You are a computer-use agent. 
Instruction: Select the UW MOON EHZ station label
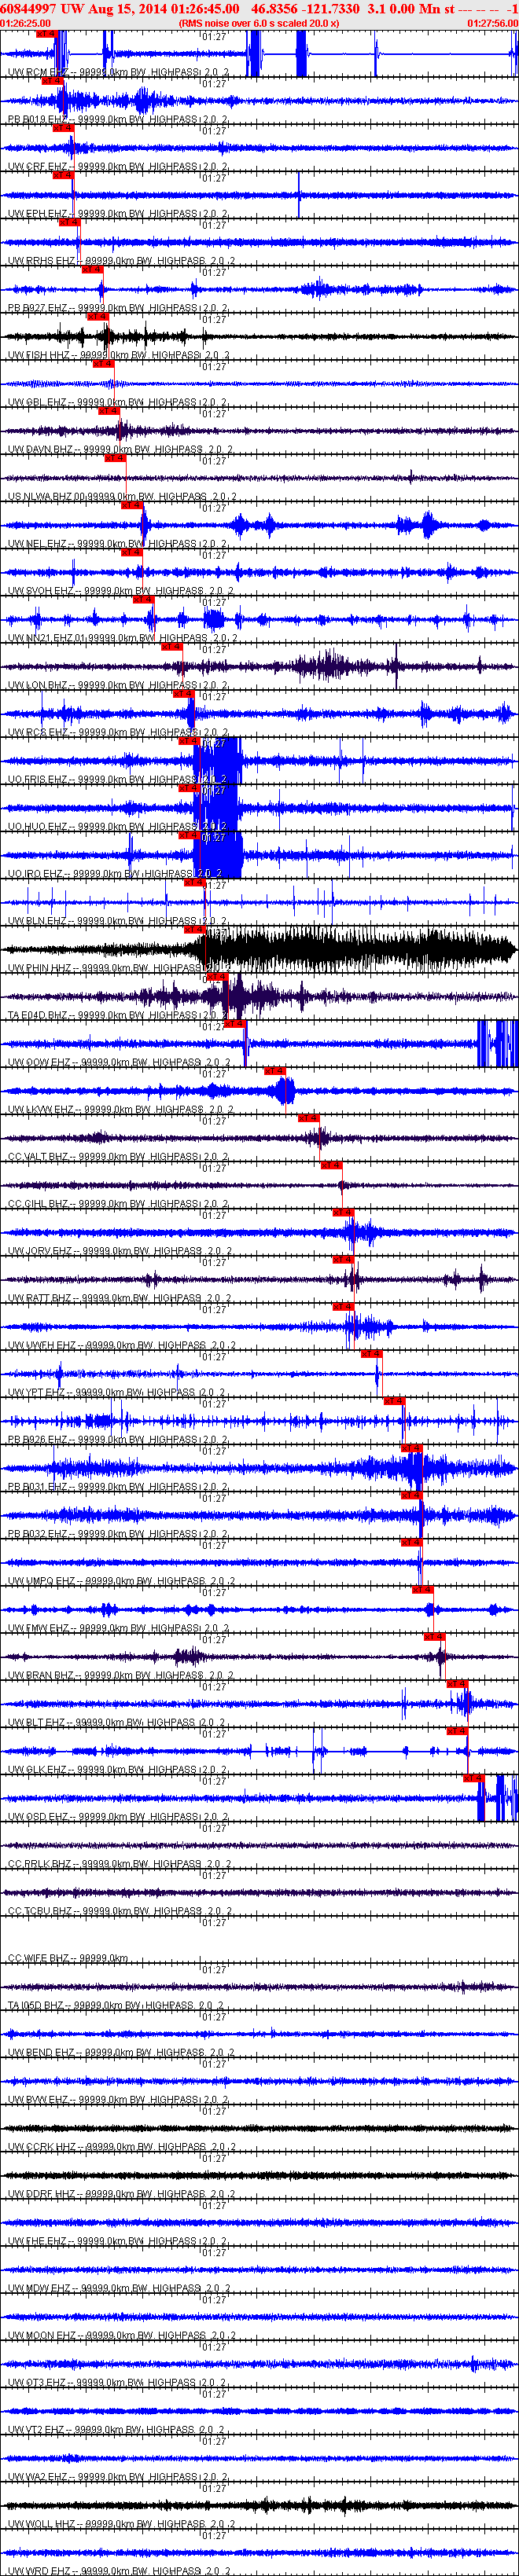[122, 2336]
